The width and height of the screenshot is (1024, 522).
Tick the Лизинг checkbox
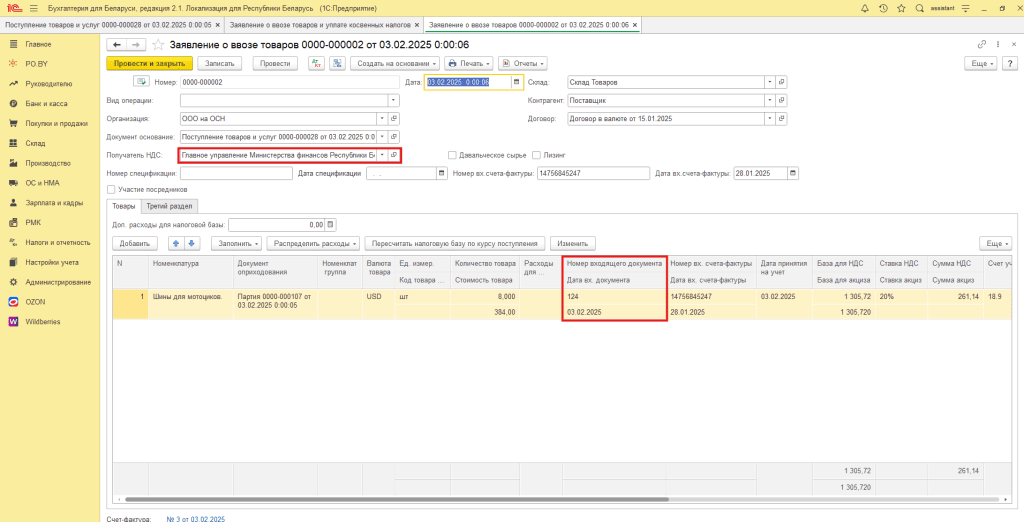point(537,155)
